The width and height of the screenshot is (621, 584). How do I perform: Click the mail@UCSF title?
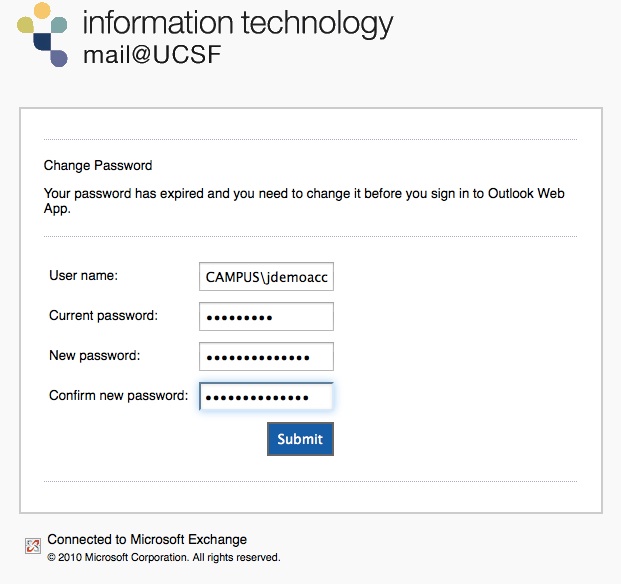152,55
